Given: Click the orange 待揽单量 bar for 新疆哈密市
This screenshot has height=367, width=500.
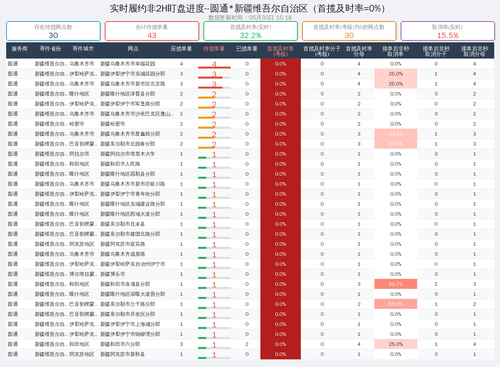Looking at the screenshot, I should pos(206,127).
